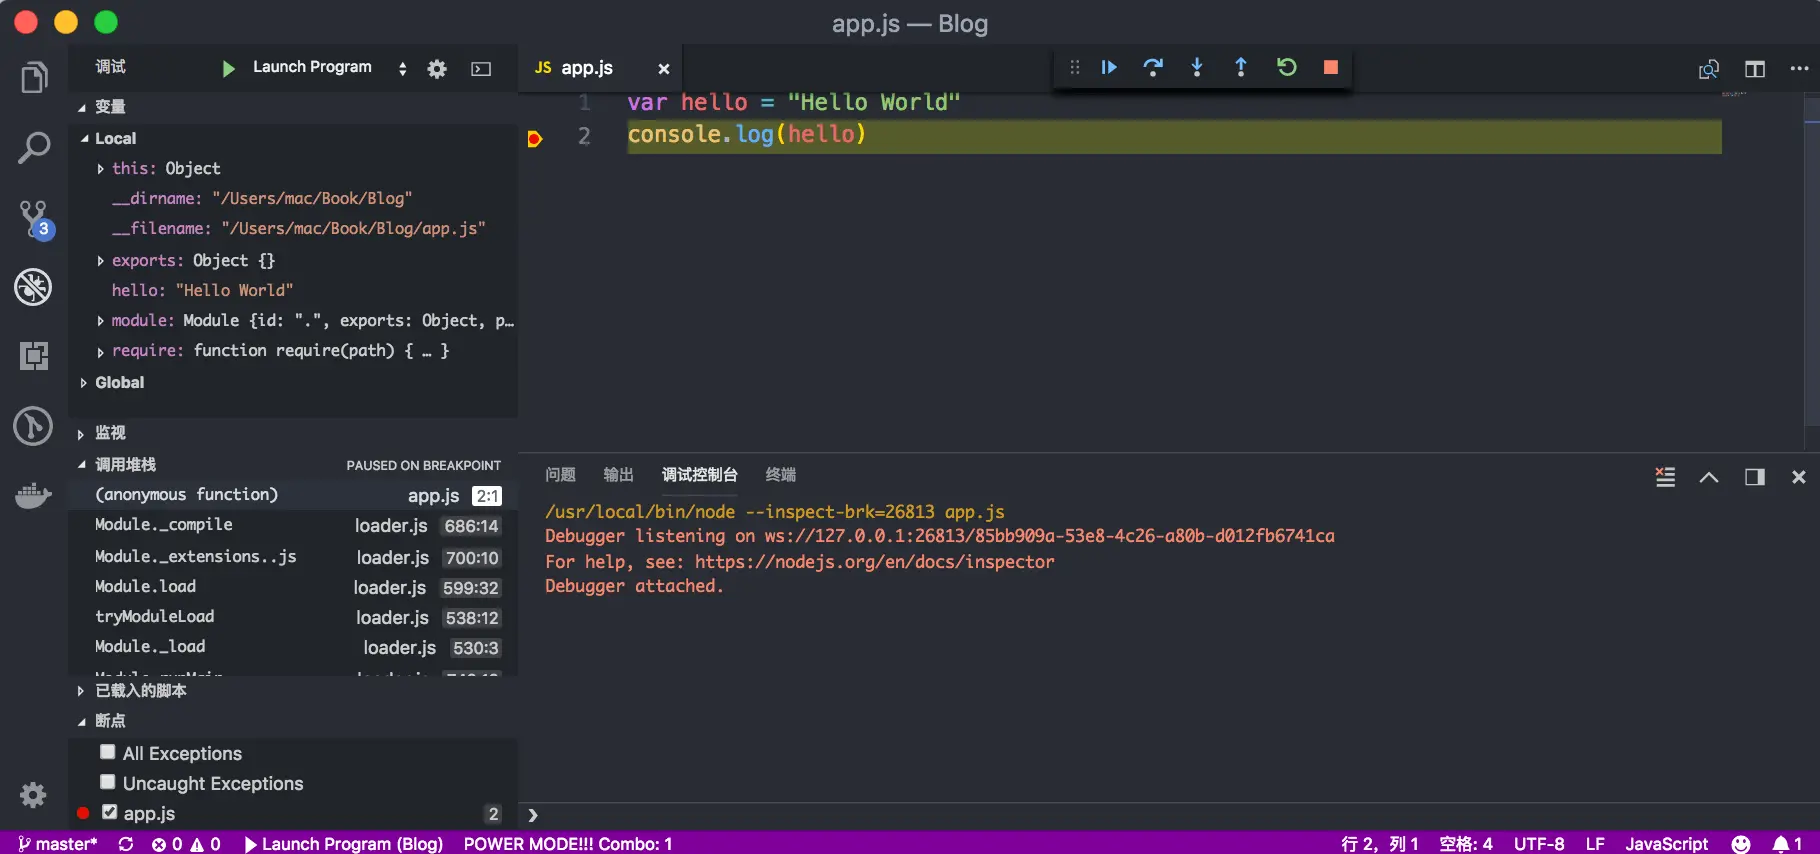Open the Explorer icon in the activity bar
Viewport: 1820px width, 854px height.
coord(34,77)
